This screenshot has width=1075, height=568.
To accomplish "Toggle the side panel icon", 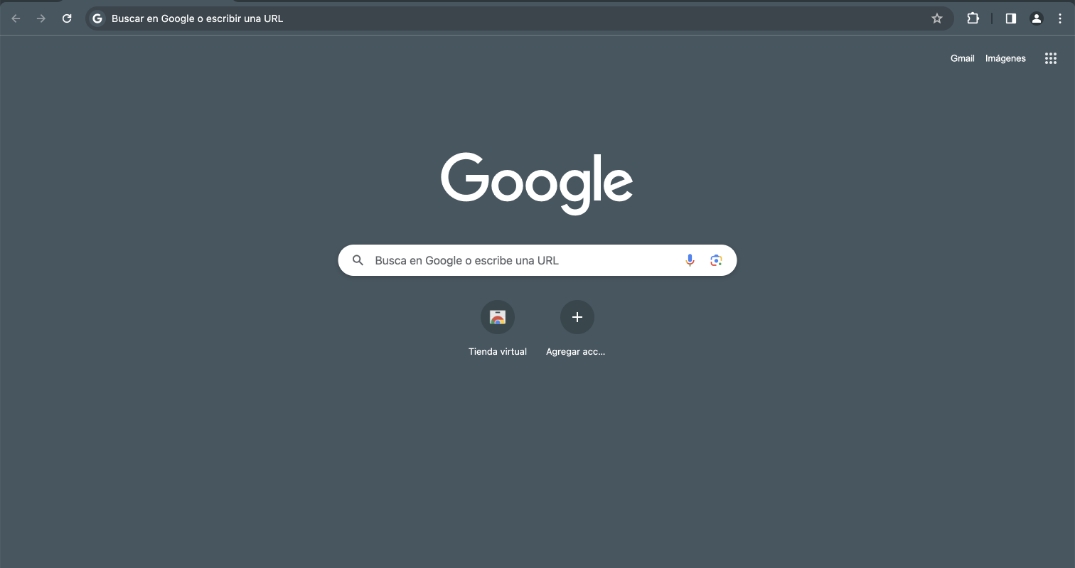I will [1011, 19].
